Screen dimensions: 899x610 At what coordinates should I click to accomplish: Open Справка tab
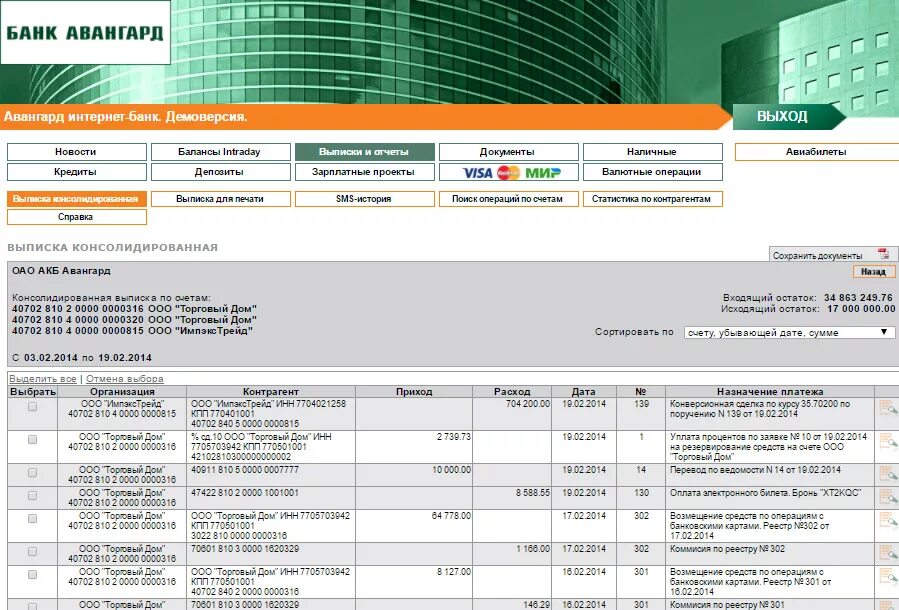click(x=77, y=217)
